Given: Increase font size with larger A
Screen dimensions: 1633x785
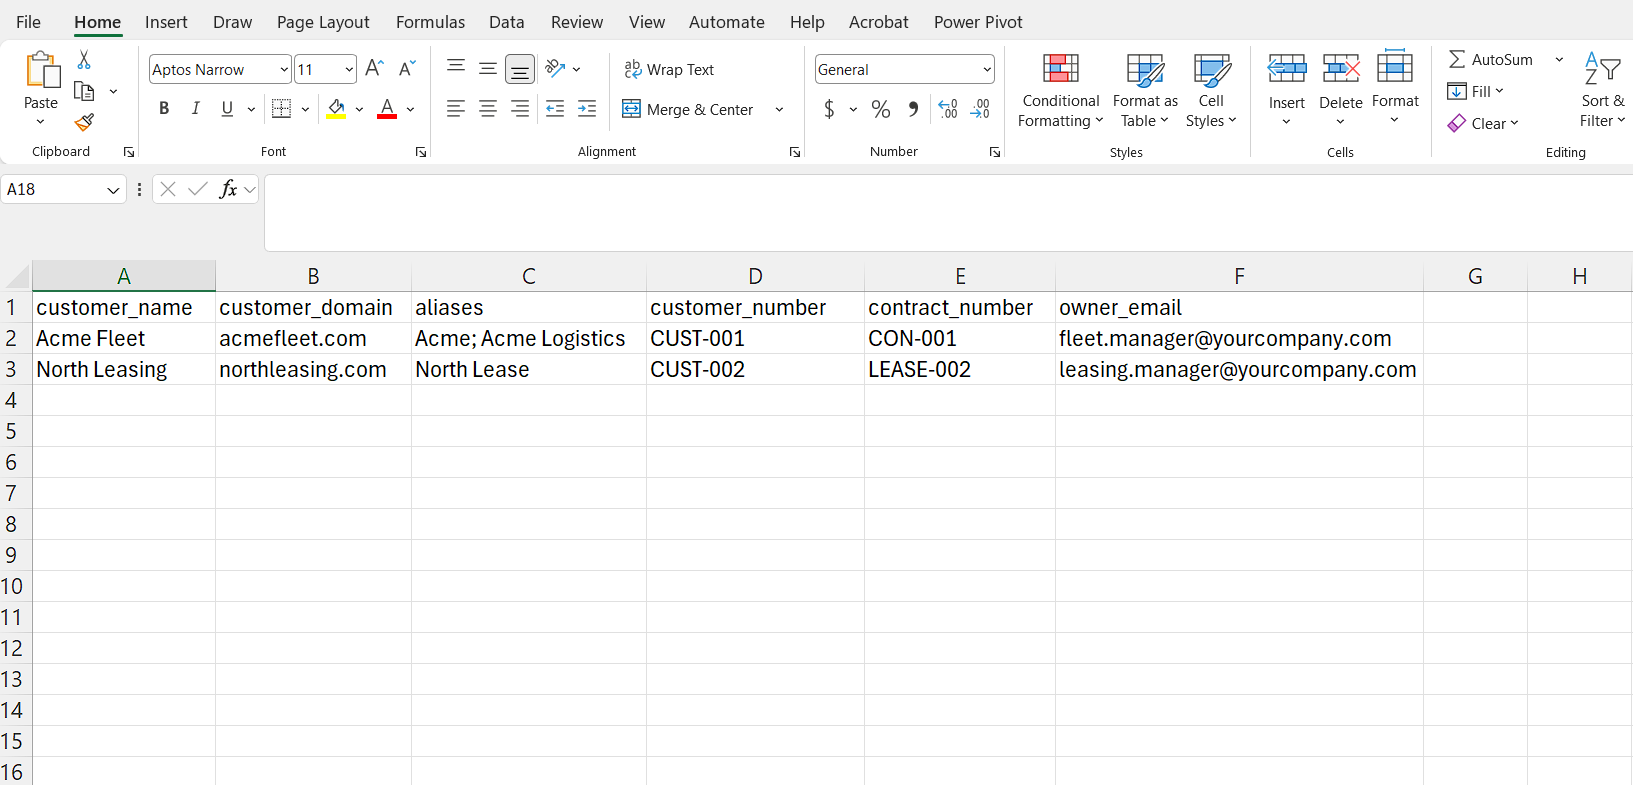Looking at the screenshot, I should (x=374, y=68).
